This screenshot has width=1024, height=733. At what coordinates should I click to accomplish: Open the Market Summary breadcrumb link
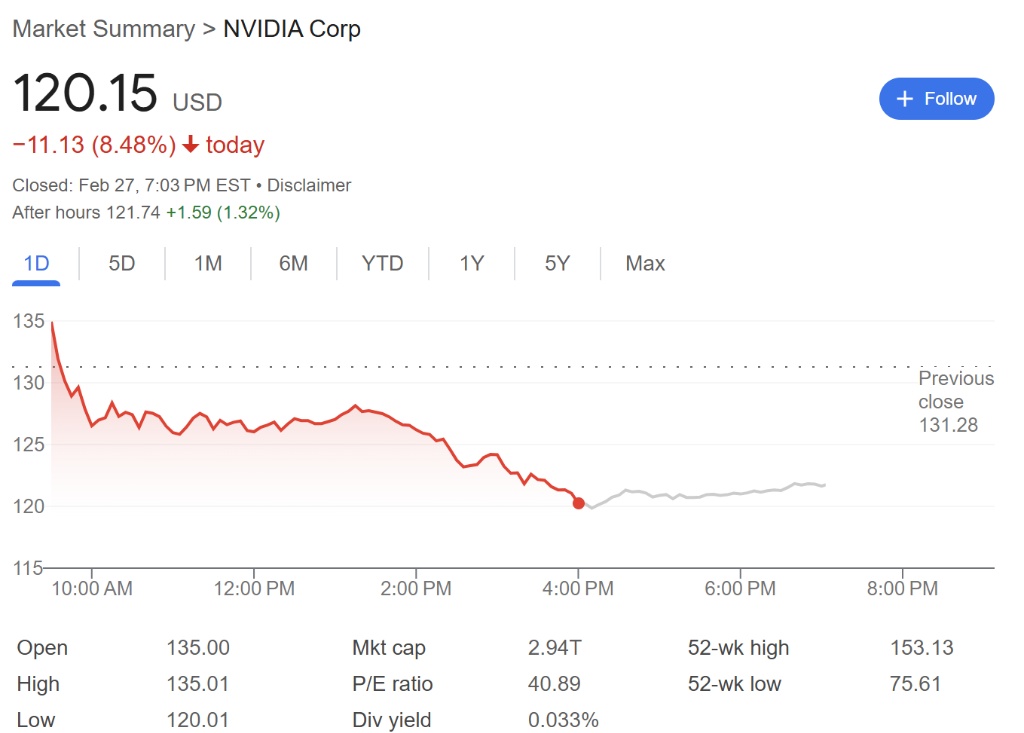(103, 29)
